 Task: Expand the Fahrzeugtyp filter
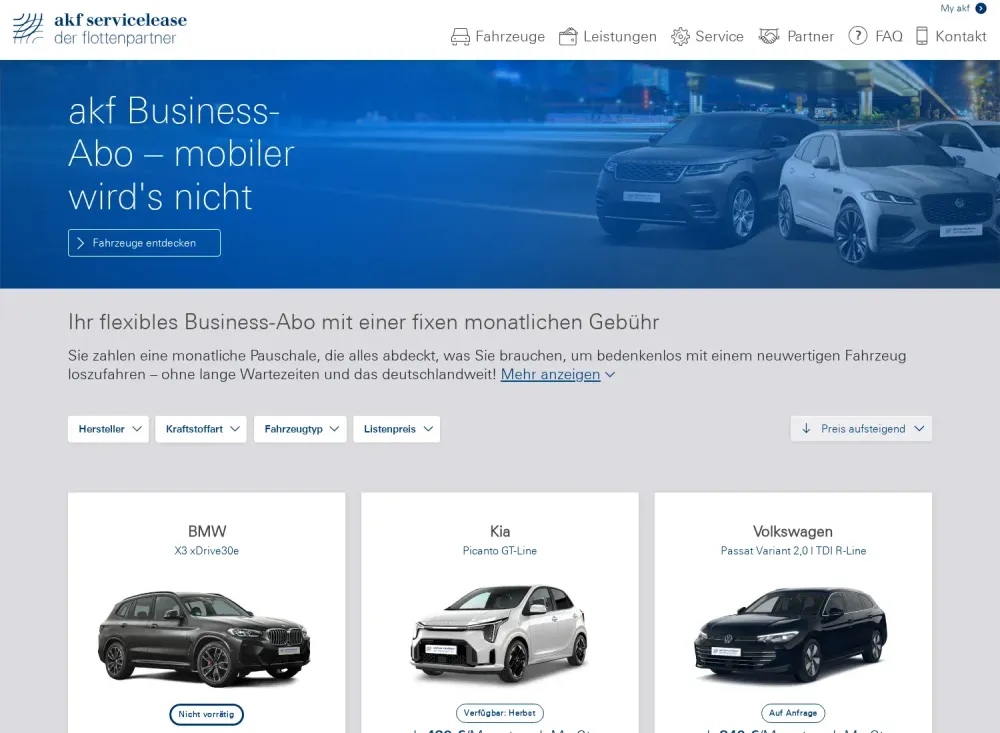point(300,429)
